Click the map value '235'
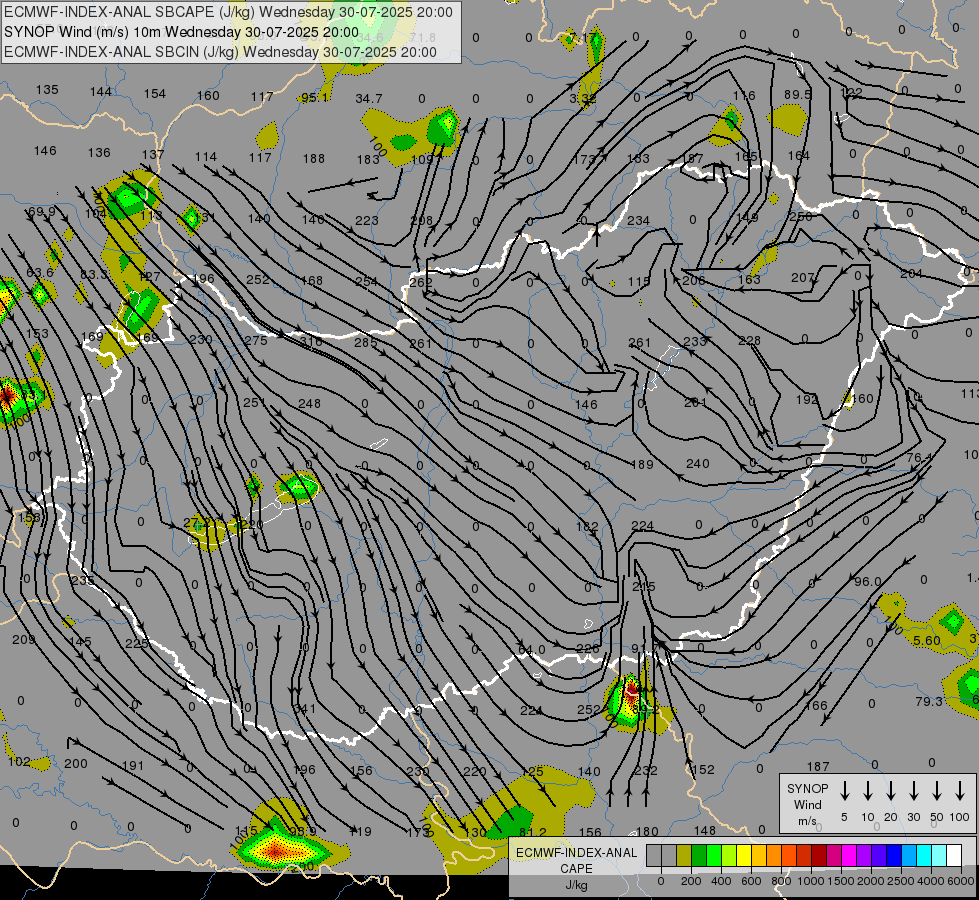This screenshot has width=979, height=900. tap(82, 580)
